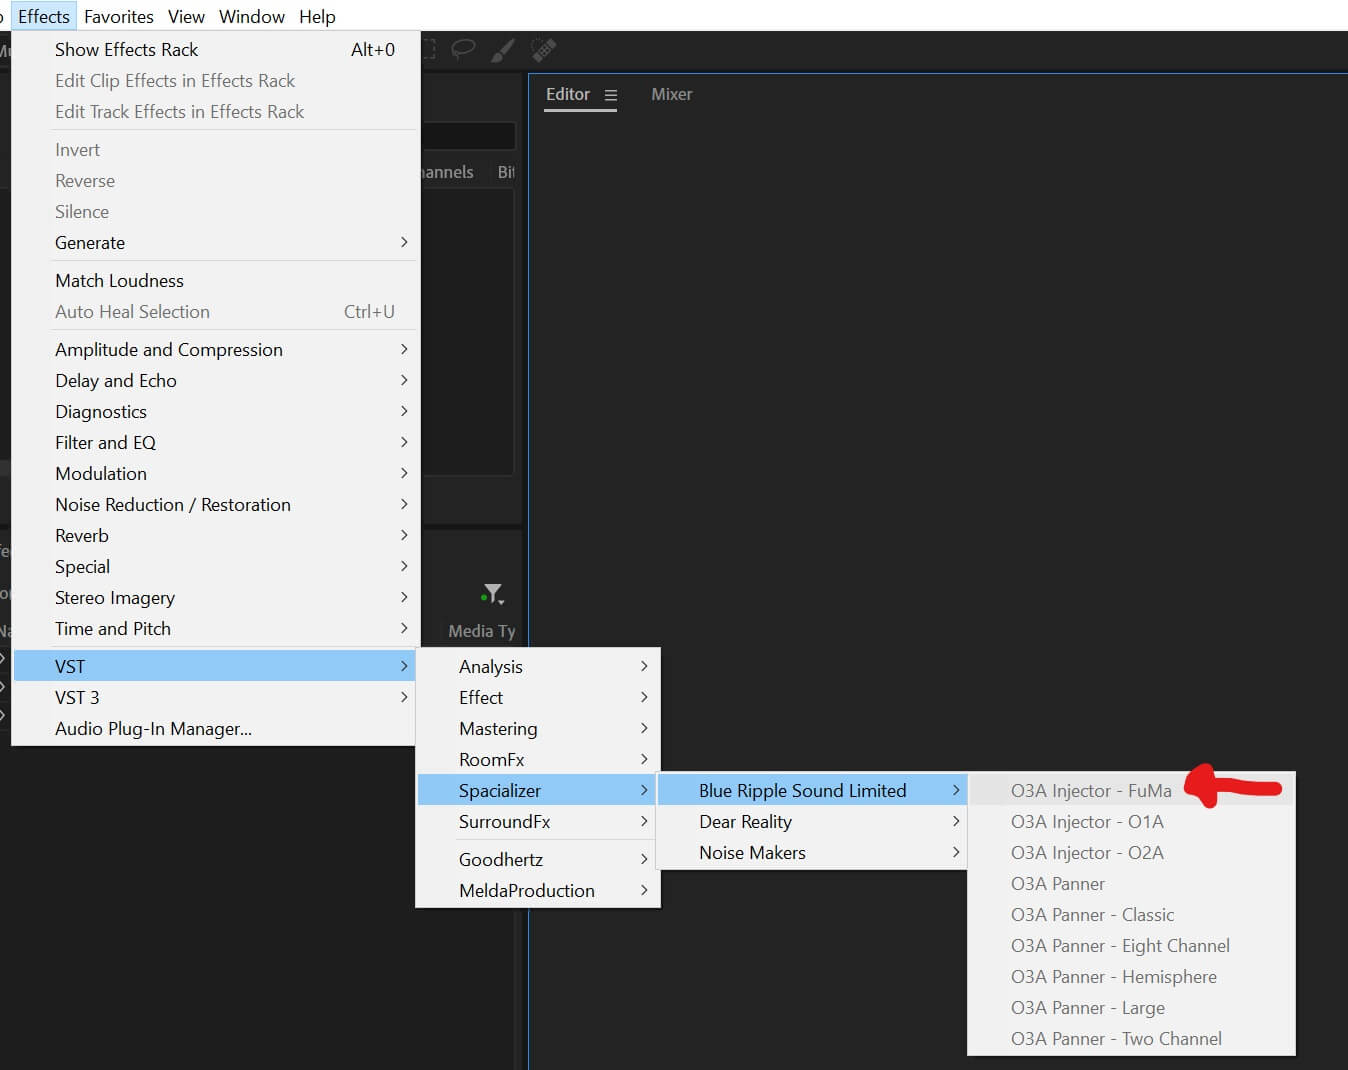Open Audio Plug-In Manager
The height and width of the screenshot is (1070, 1348).
tap(215, 728)
